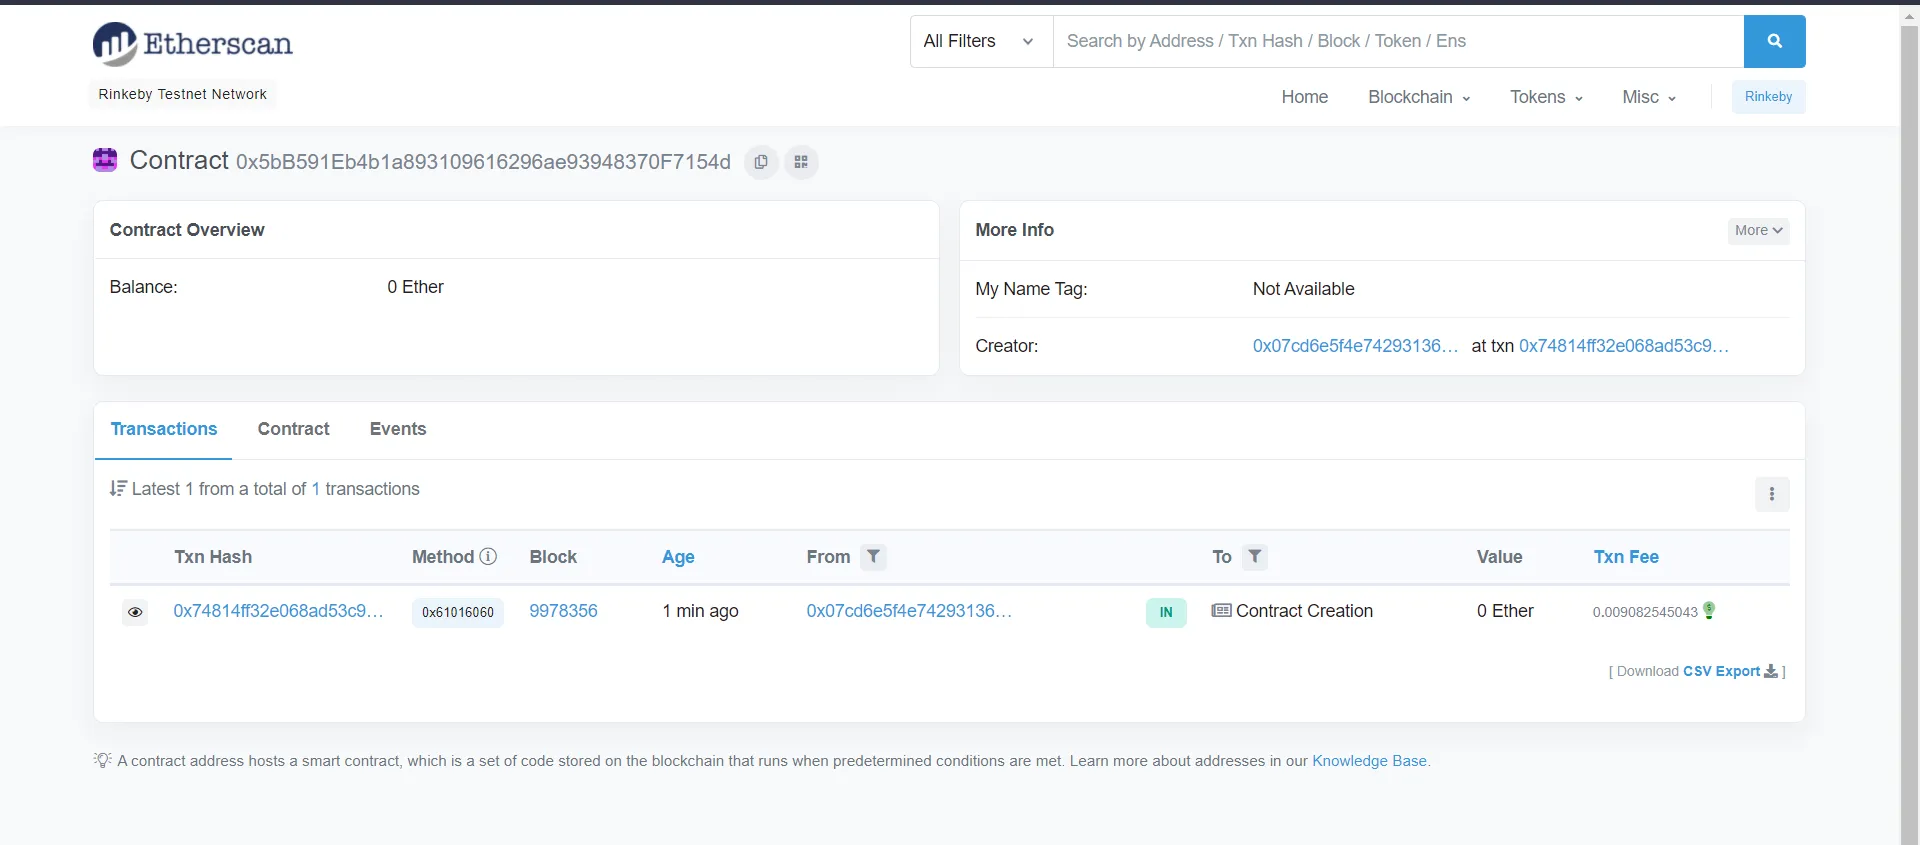
Task: Switch to the Transactions tab
Action: (x=164, y=429)
